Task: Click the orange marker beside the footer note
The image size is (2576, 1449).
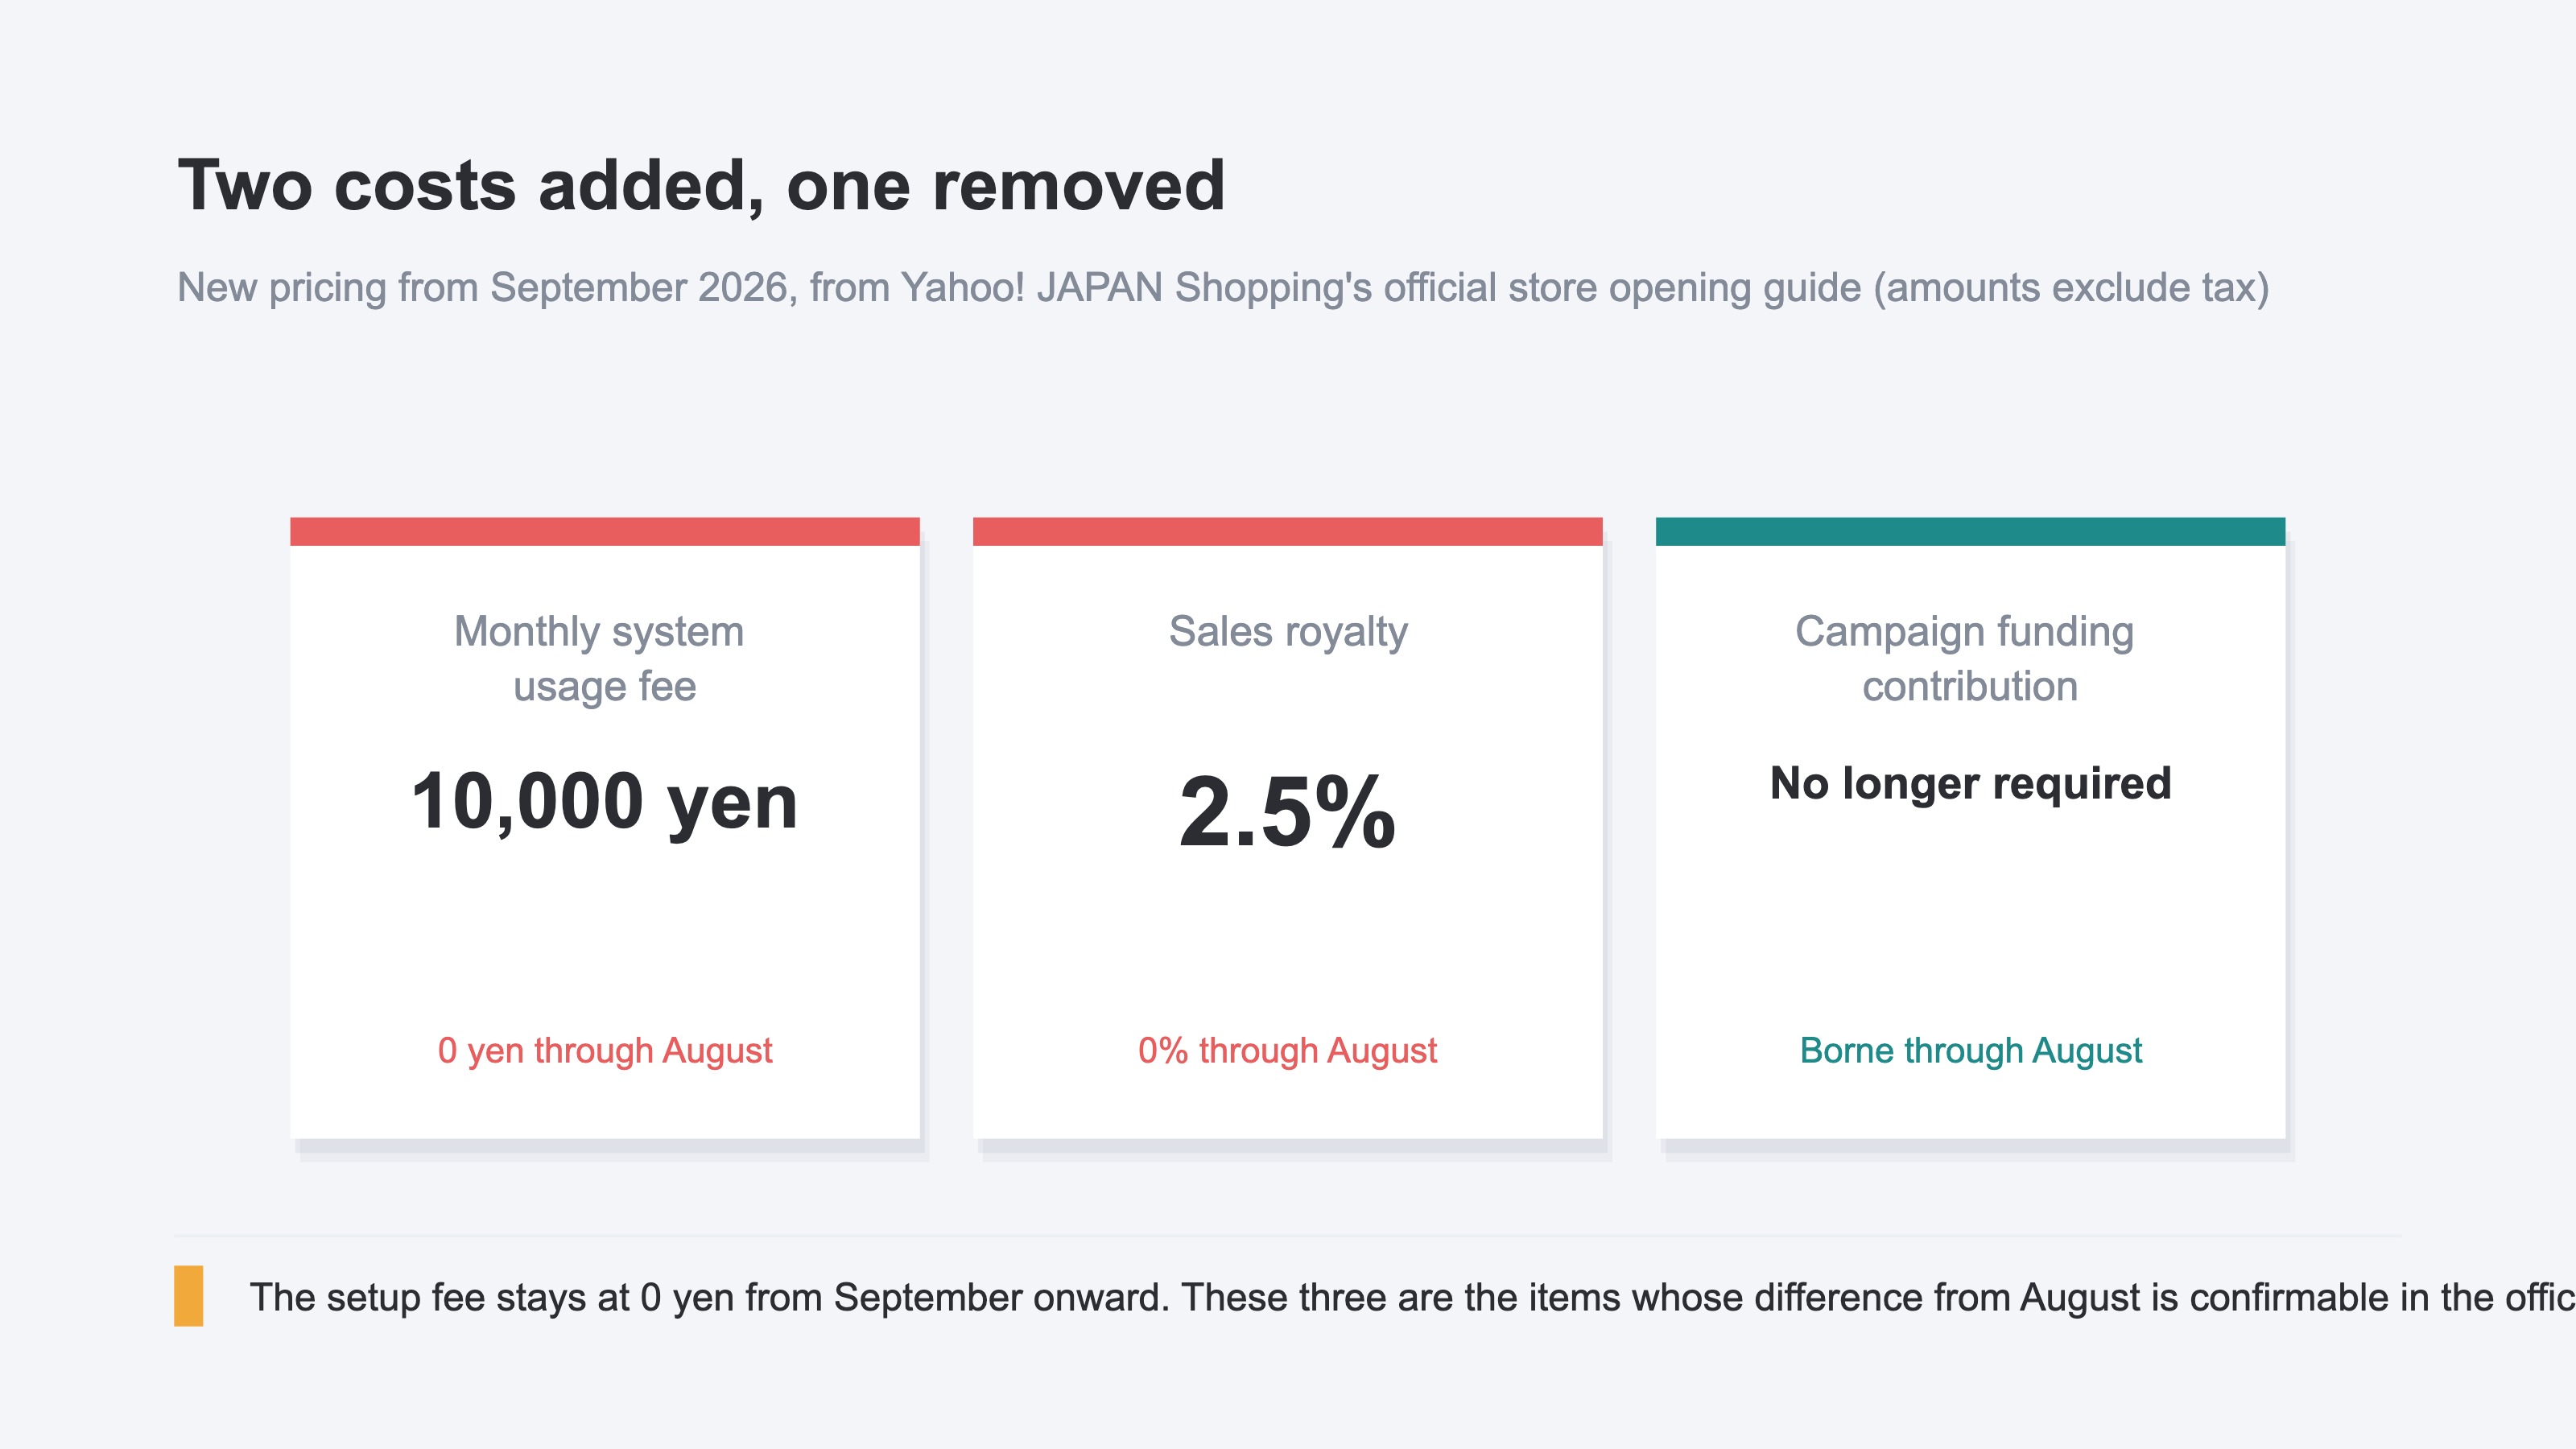Action: [x=189, y=1296]
